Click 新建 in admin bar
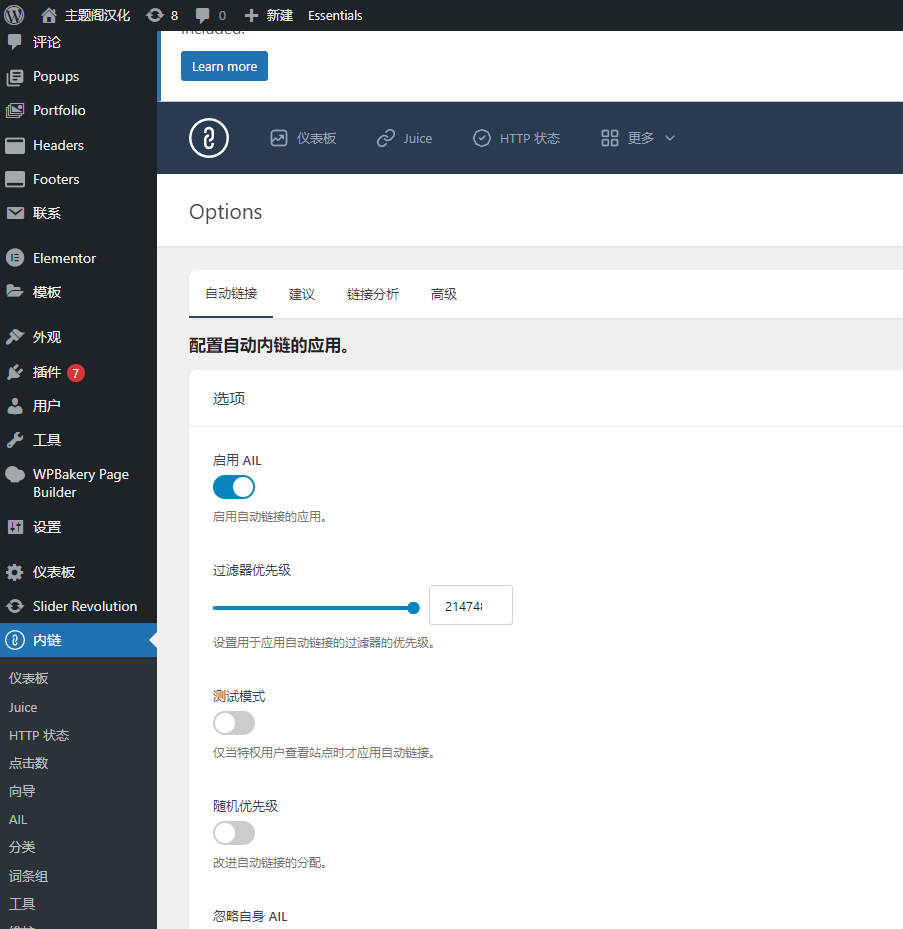903x929 pixels. click(279, 15)
